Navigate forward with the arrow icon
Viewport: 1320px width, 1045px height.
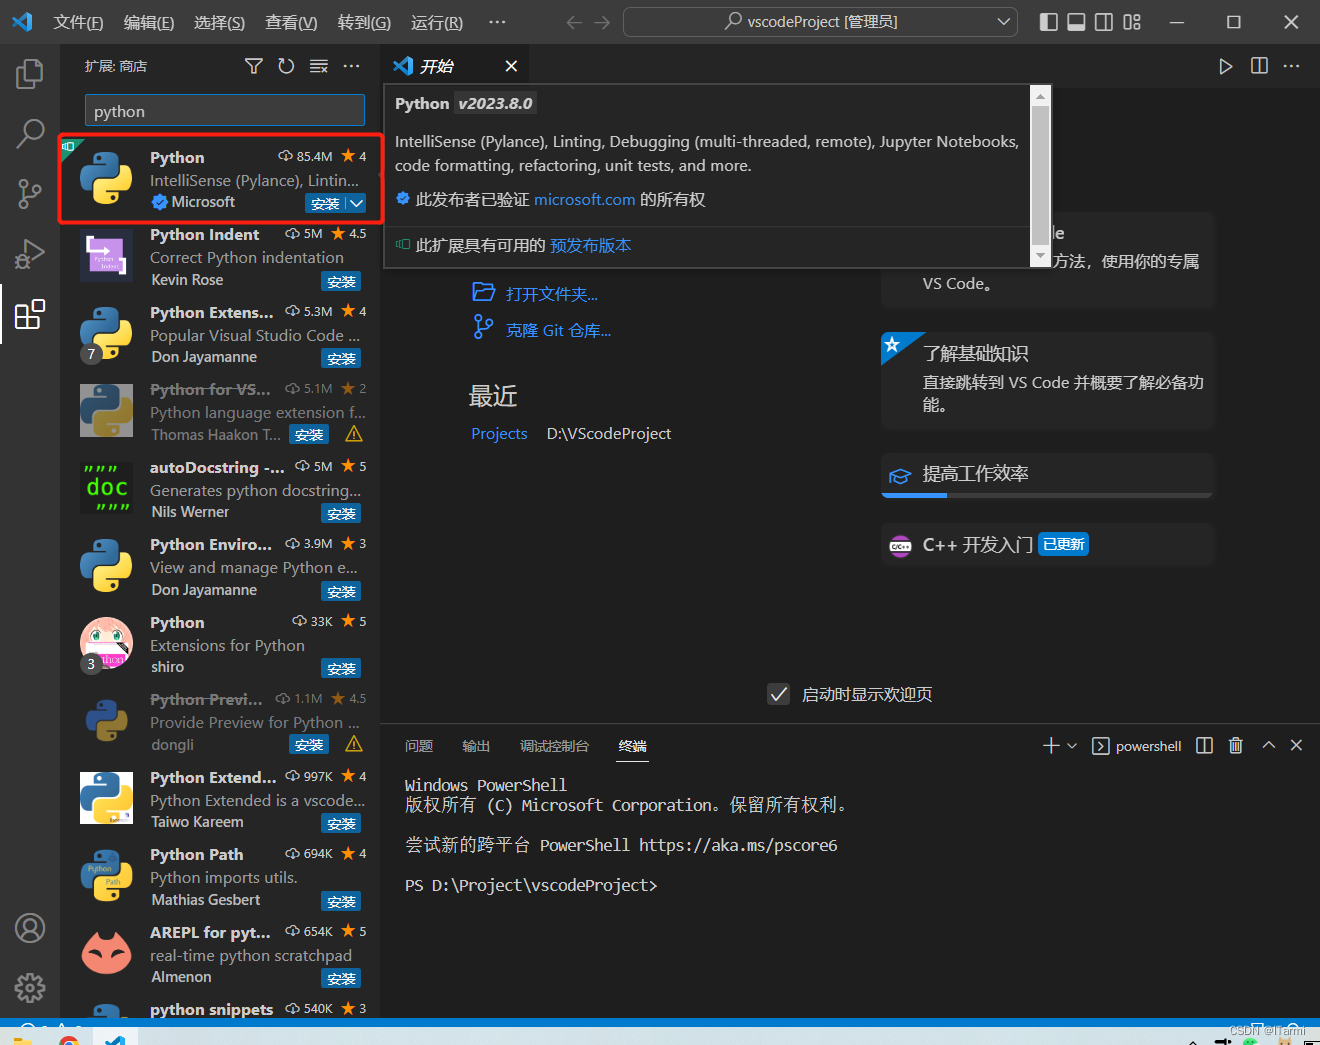(x=602, y=22)
